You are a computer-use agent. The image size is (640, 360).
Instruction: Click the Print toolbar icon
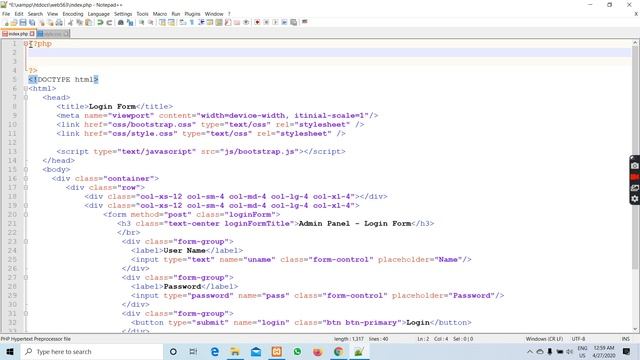[x=59, y=22]
